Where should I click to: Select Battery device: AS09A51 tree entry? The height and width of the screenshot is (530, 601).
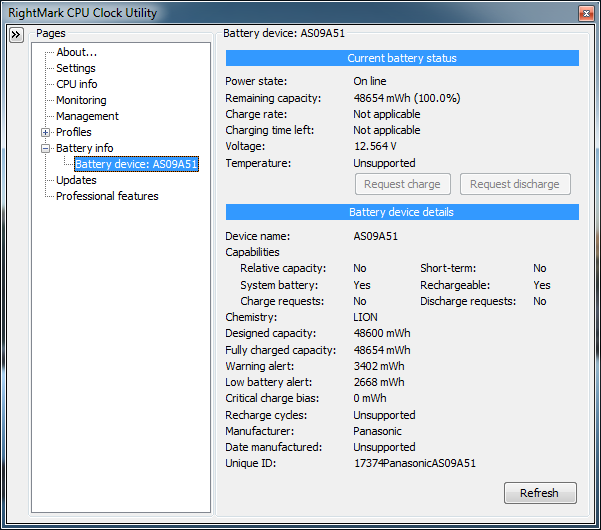point(136,164)
